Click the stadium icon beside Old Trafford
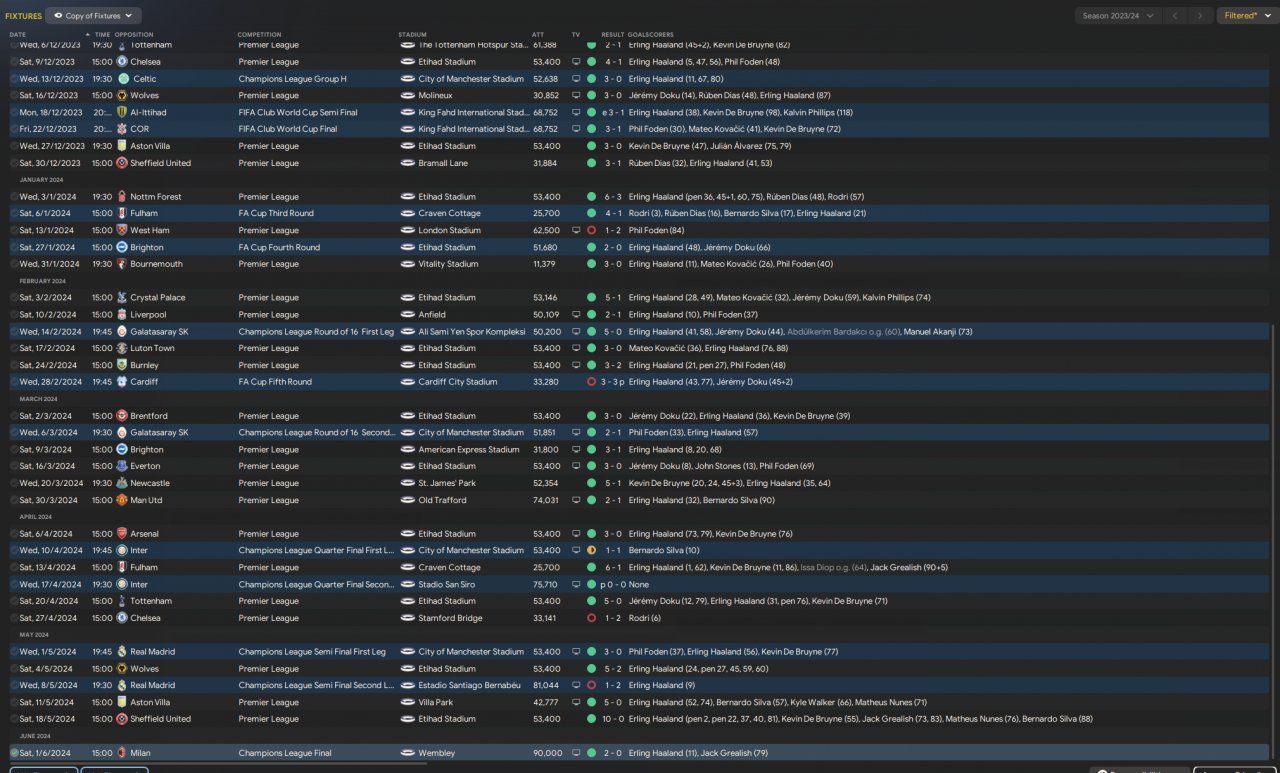The height and width of the screenshot is (773, 1280). [408, 500]
